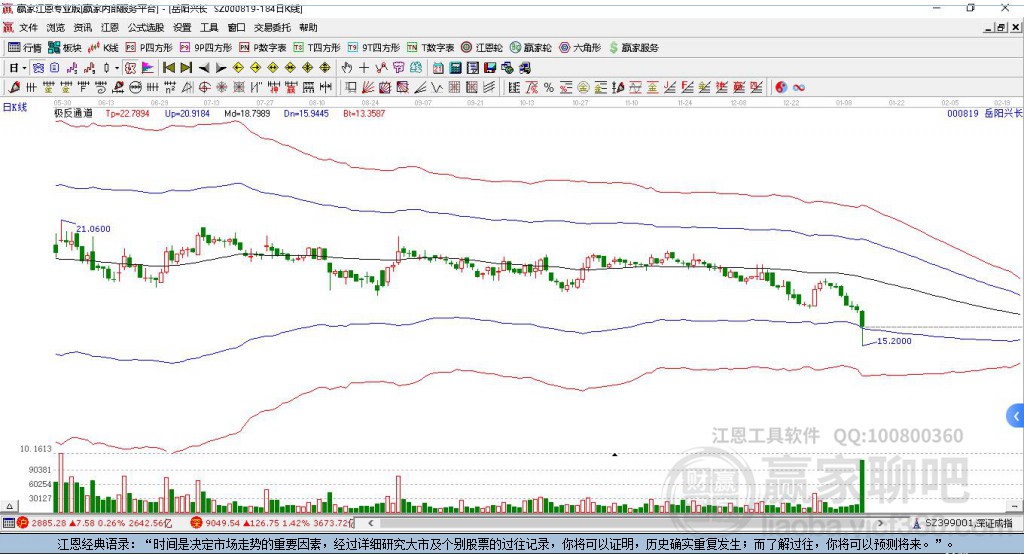This screenshot has width=1024, height=554.
Task: Open the 行情 market quotes view
Action: coord(25,47)
